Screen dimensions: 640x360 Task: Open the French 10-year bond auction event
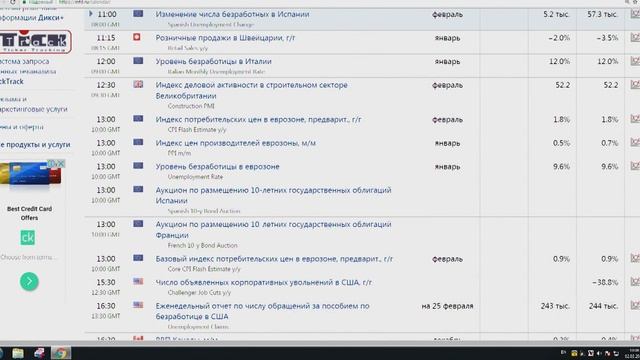tap(273, 230)
